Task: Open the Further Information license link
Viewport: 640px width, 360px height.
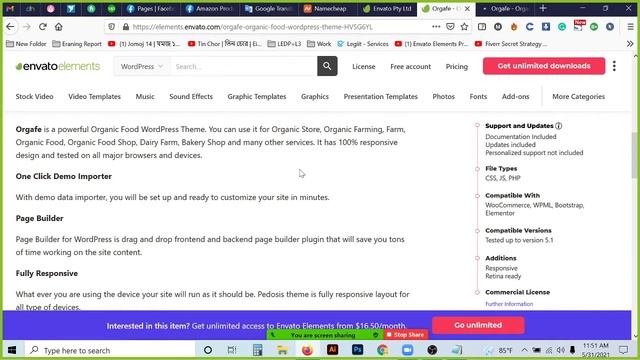Action: [x=509, y=304]
